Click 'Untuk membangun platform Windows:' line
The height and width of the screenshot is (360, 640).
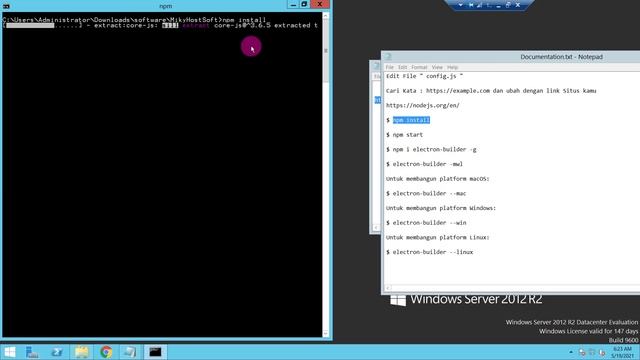(x=441, y=208)
